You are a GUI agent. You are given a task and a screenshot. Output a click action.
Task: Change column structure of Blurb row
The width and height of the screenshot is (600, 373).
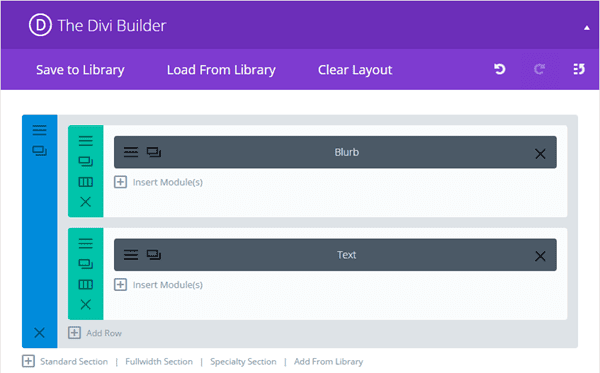point(86,182)
